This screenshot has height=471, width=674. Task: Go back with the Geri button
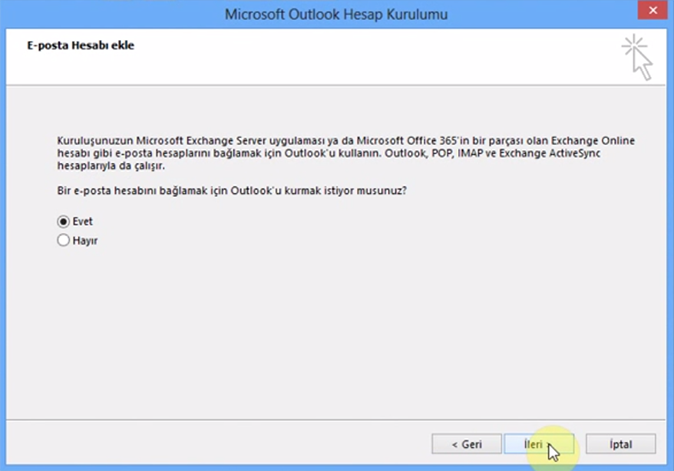pyautogui.click(x=466, y=444)
